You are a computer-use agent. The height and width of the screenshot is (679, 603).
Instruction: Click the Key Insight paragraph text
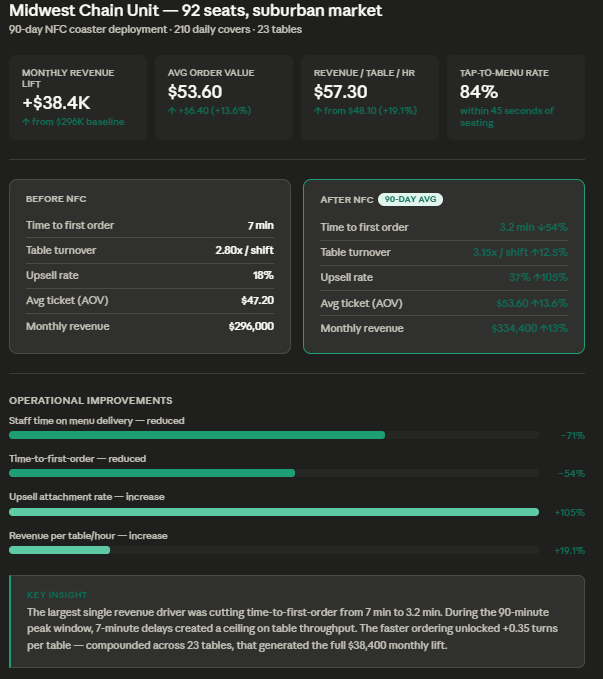click(x=292, y=629)
